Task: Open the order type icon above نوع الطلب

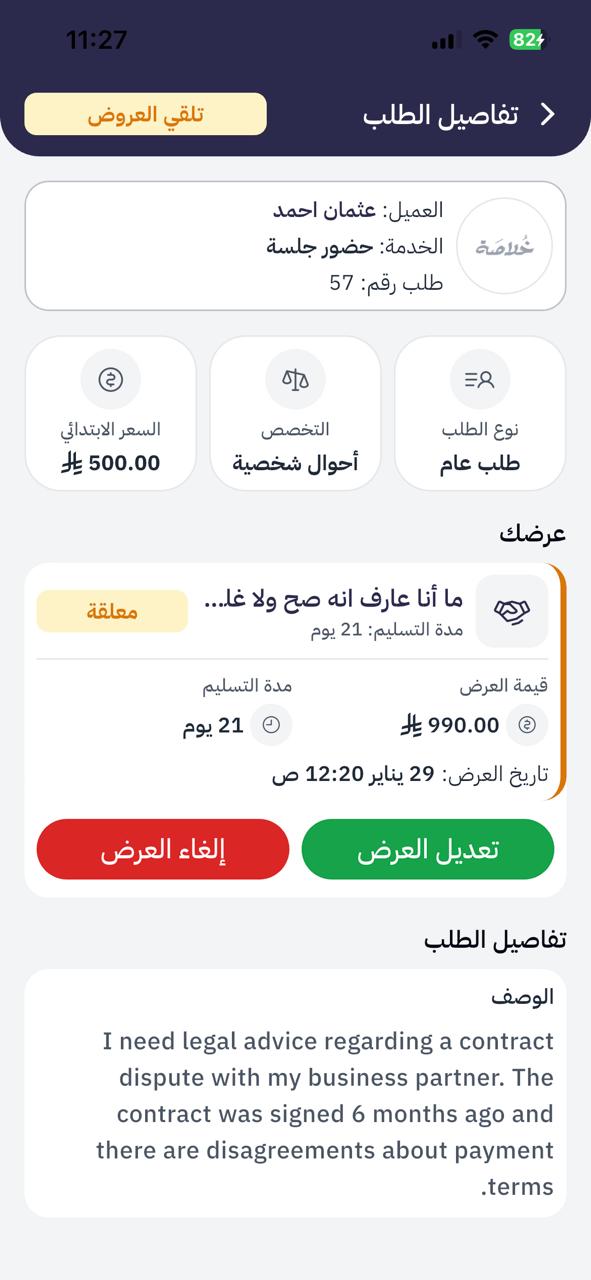Action: [479, 380]
